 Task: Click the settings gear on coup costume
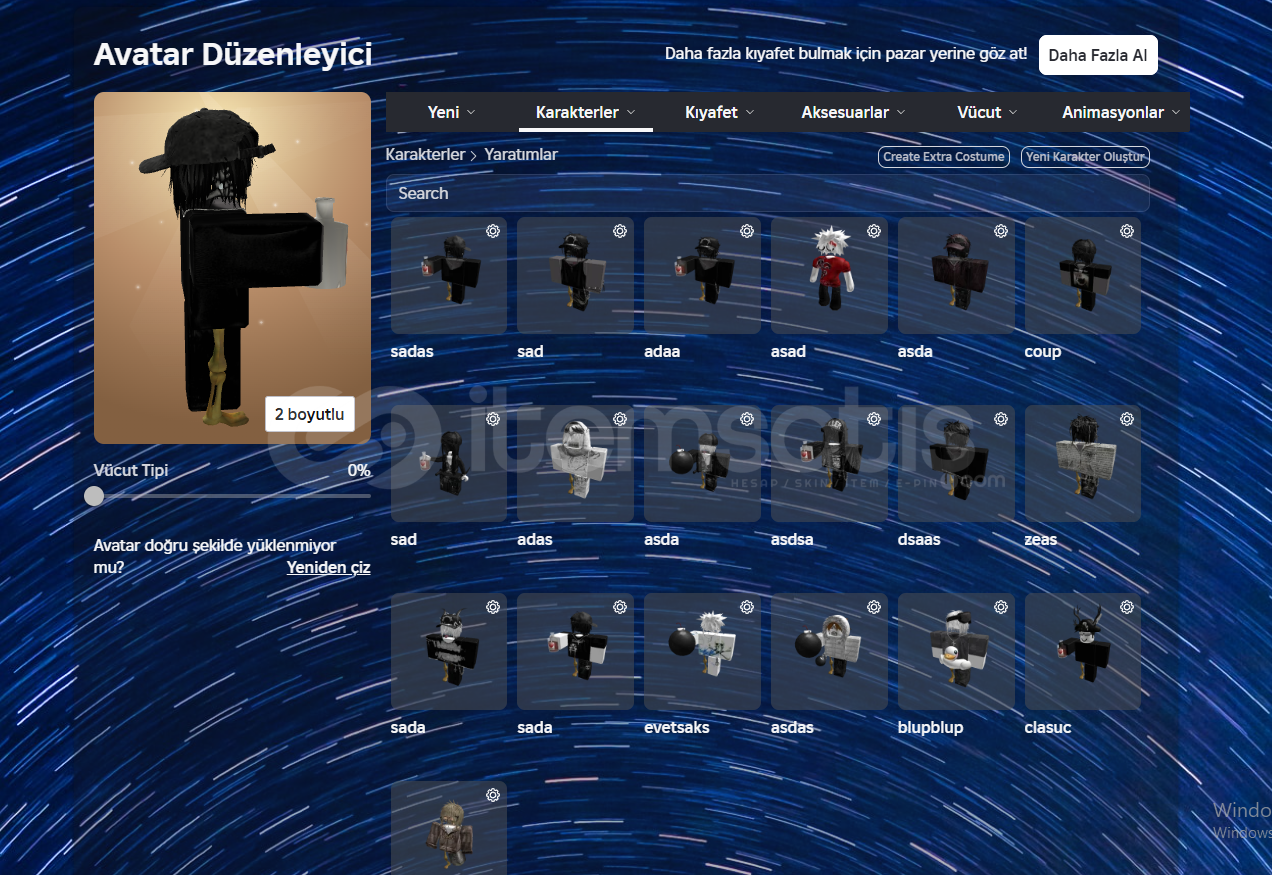click(1127, 231)
